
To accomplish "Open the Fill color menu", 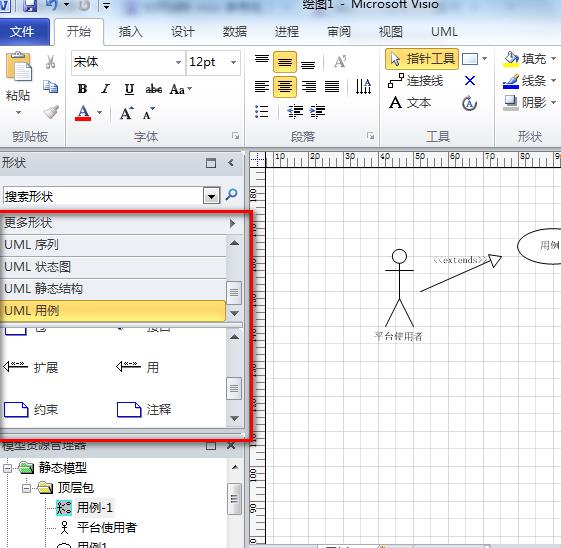I will [529, 59].
